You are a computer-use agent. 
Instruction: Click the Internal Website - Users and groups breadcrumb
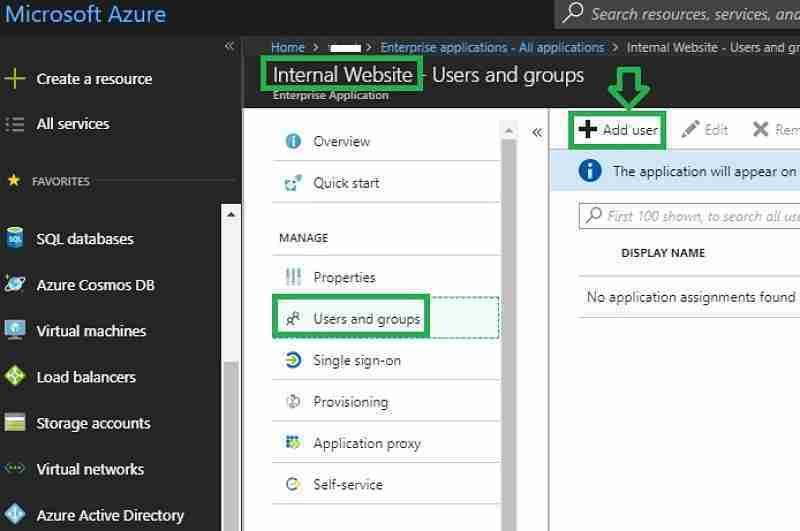(x=713, y=47)
